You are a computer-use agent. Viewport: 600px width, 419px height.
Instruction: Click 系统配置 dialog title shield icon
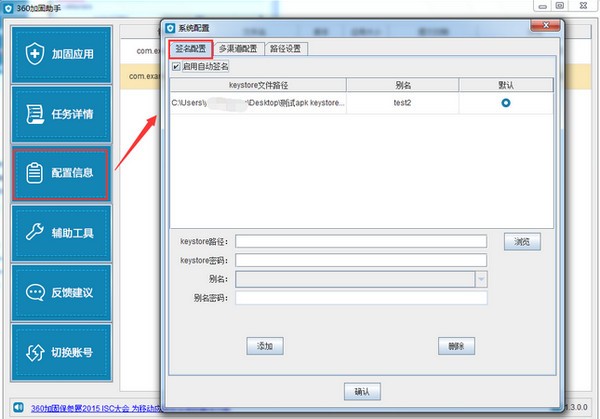click(x=170, y=29)
